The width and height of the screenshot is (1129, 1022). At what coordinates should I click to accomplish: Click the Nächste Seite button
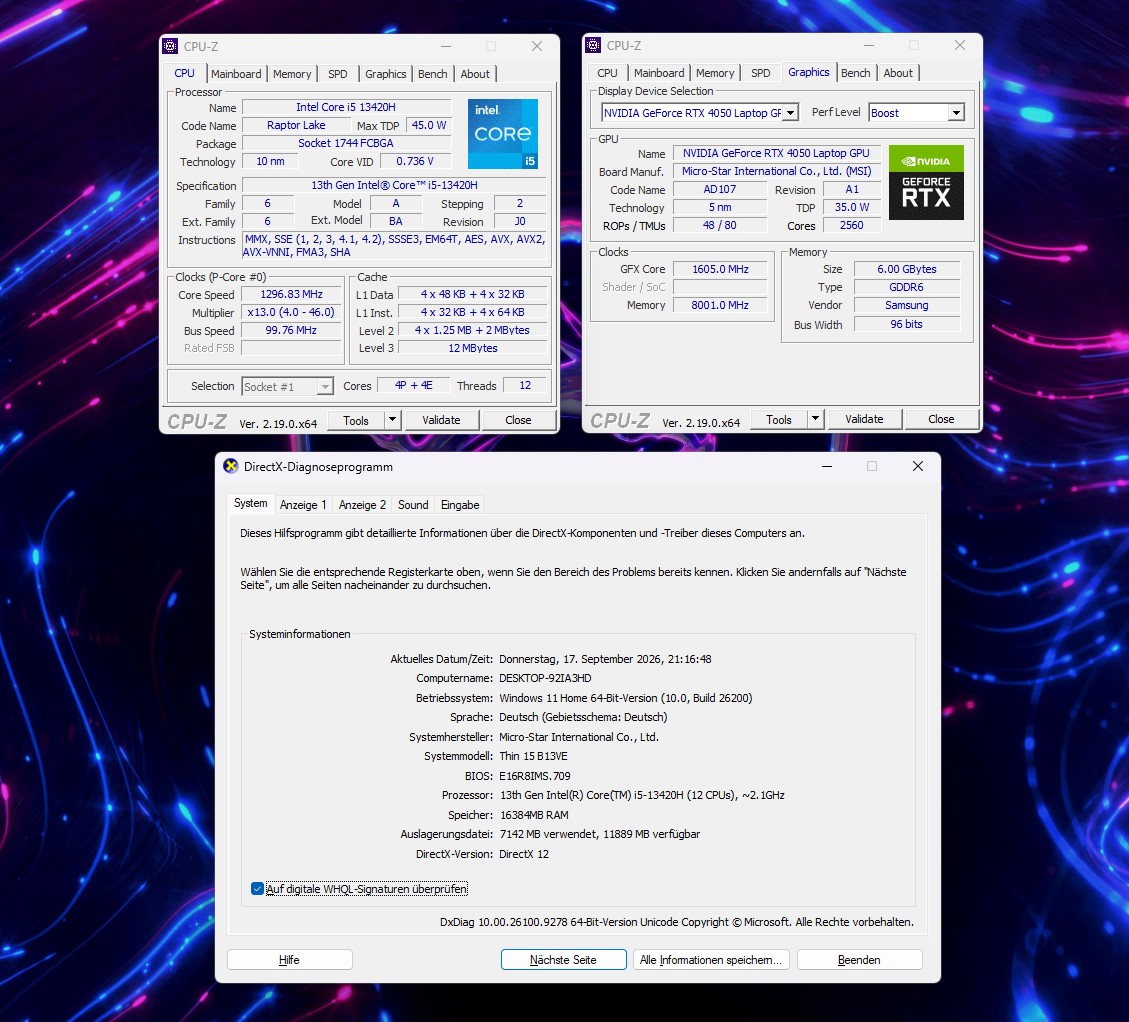[x=563, y=960]
